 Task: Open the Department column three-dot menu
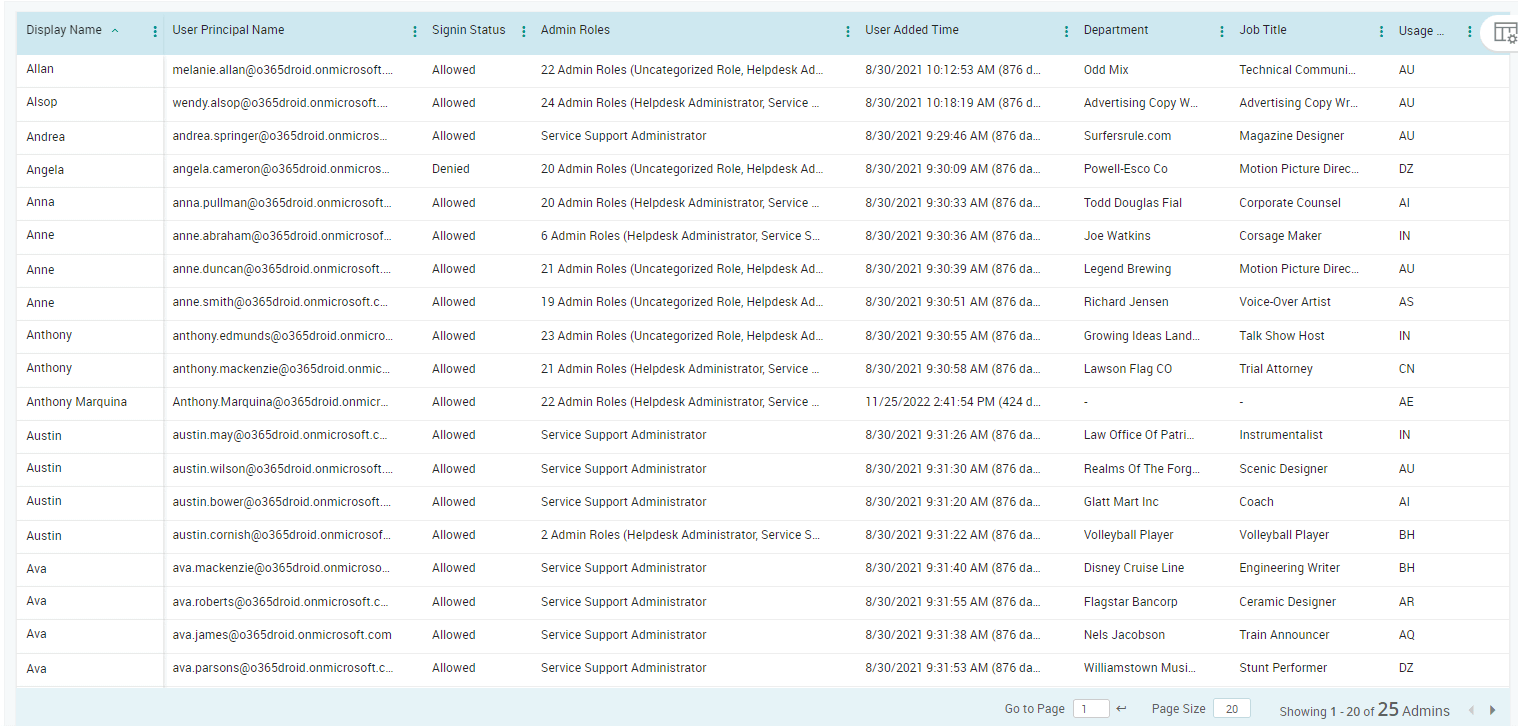[x=1222, y=30]
